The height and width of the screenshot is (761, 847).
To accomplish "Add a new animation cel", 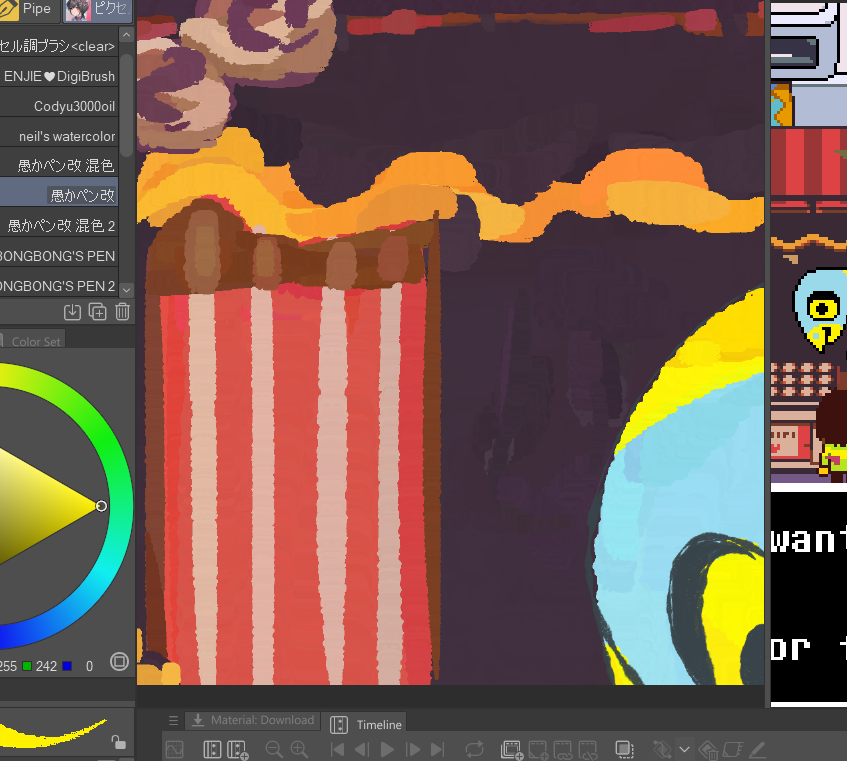I will coord(538,749).
